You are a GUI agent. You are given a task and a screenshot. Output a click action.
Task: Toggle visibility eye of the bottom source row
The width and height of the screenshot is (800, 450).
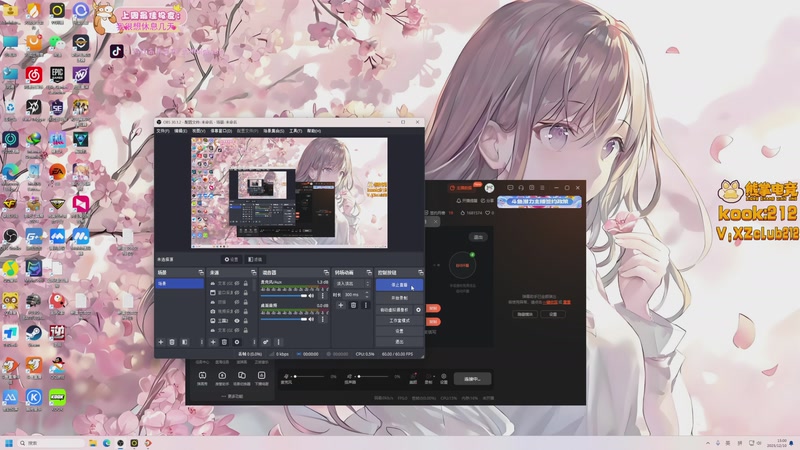click(237, 330)
